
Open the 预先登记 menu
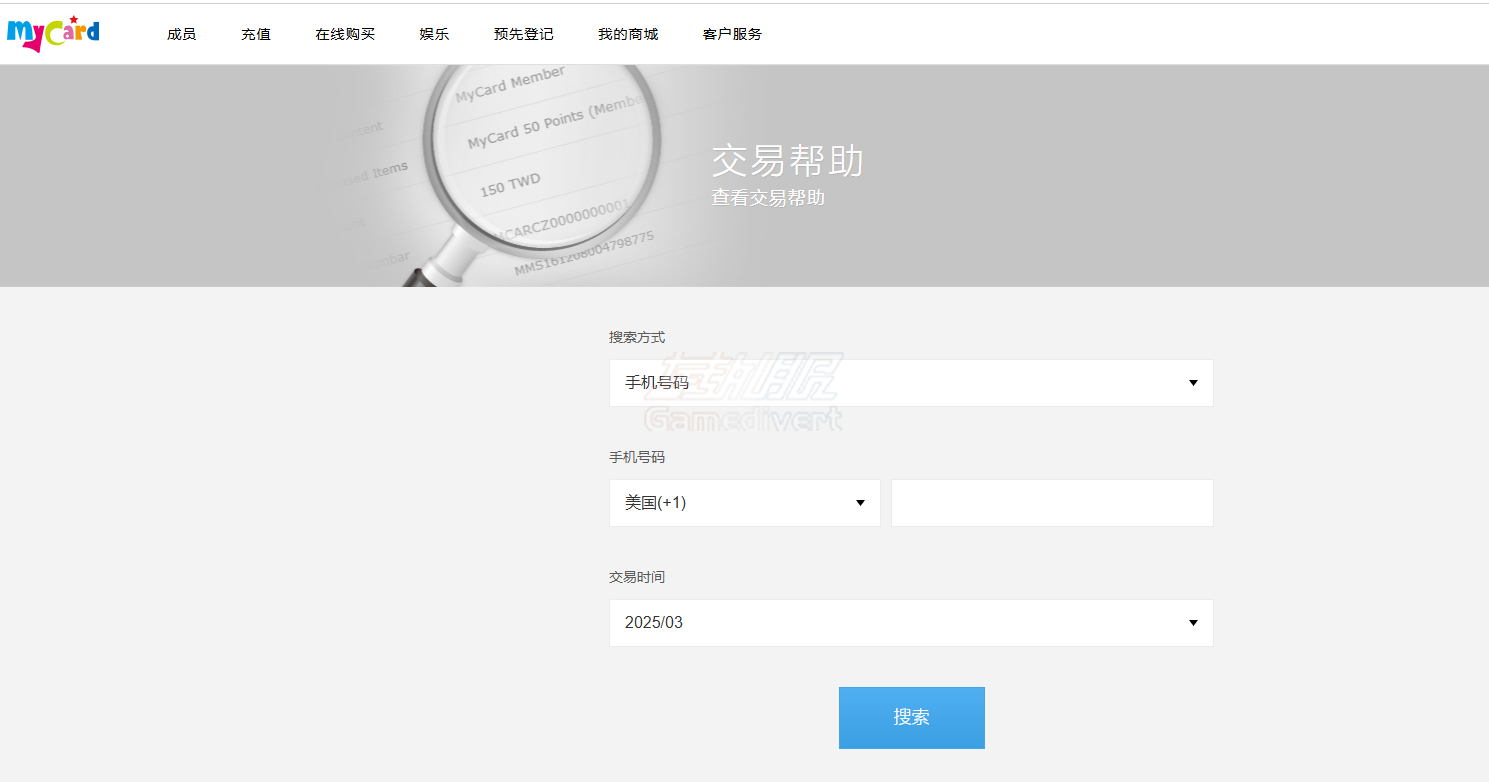(x=523, y=34)
